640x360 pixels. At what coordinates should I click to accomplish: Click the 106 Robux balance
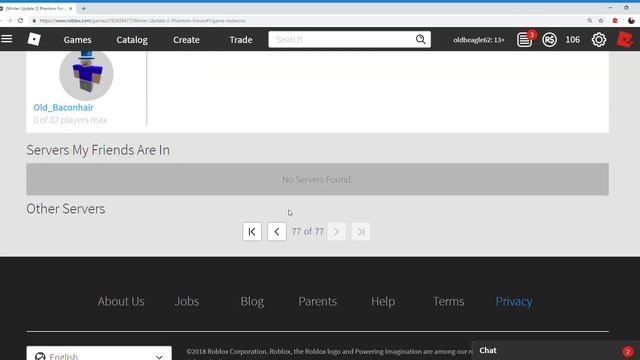[x=573, y=40]
